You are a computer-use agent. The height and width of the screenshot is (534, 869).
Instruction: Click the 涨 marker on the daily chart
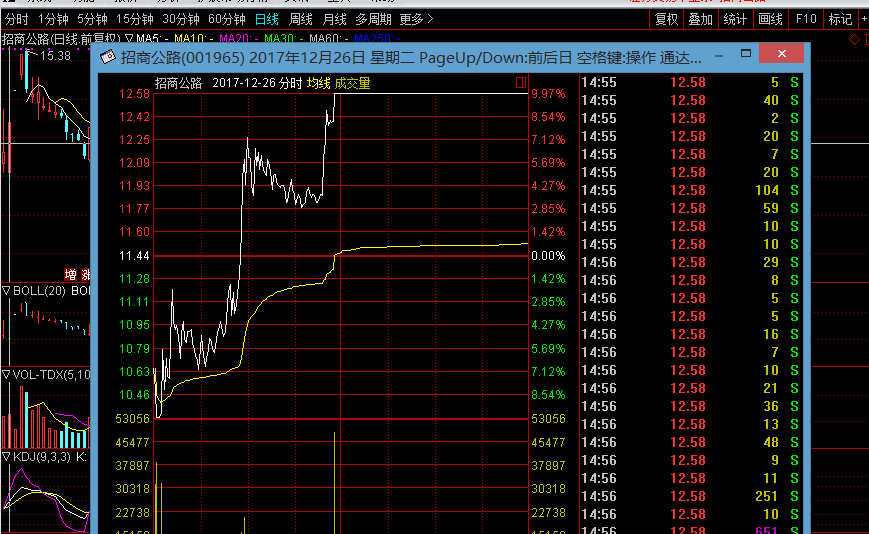click(85, 274)
